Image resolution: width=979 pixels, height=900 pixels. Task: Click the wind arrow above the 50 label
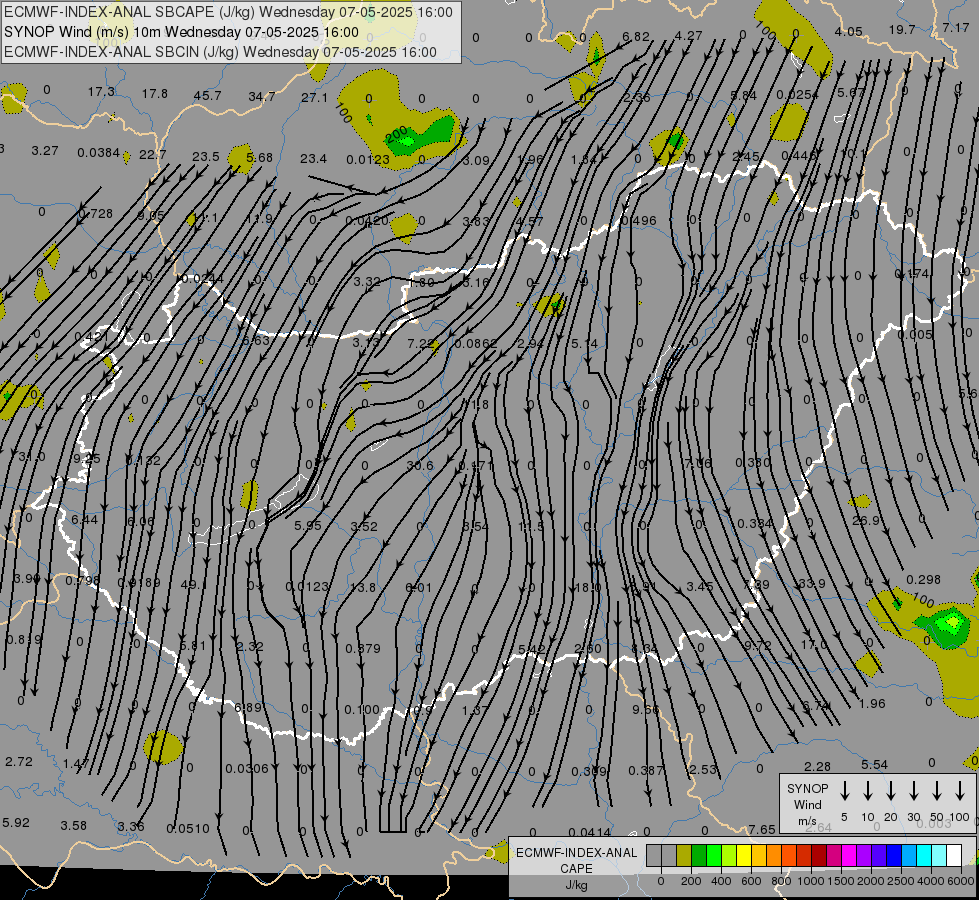point(937,791)
